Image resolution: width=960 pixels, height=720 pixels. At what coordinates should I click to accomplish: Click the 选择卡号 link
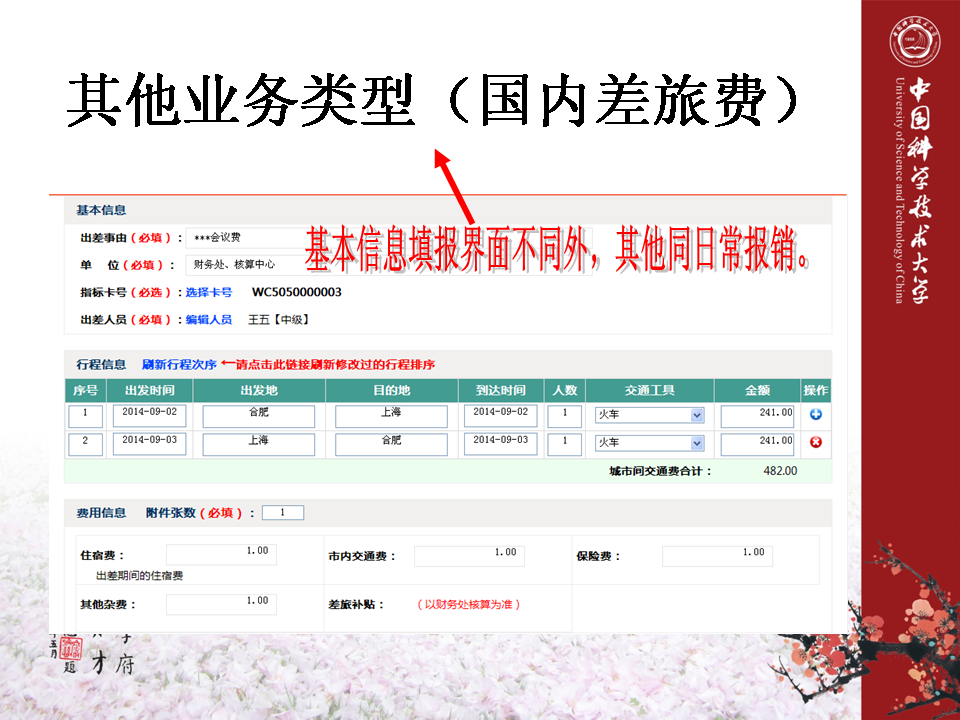[x=209, y=292]
